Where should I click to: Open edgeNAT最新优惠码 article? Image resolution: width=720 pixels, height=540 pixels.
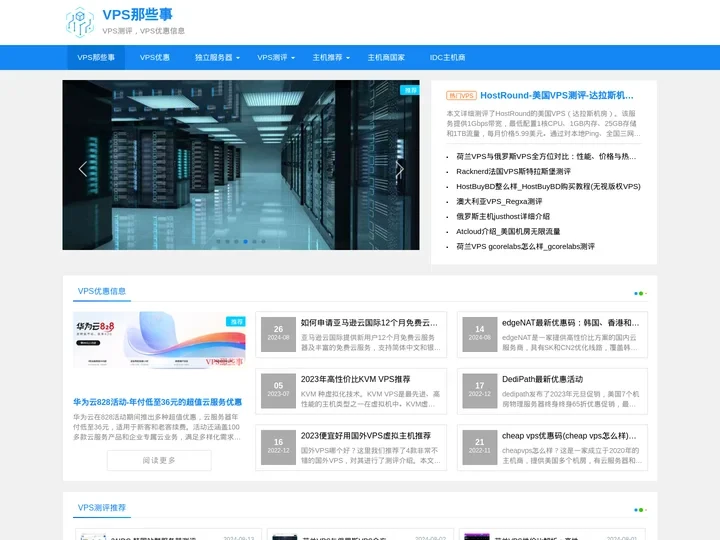(570, 323)
